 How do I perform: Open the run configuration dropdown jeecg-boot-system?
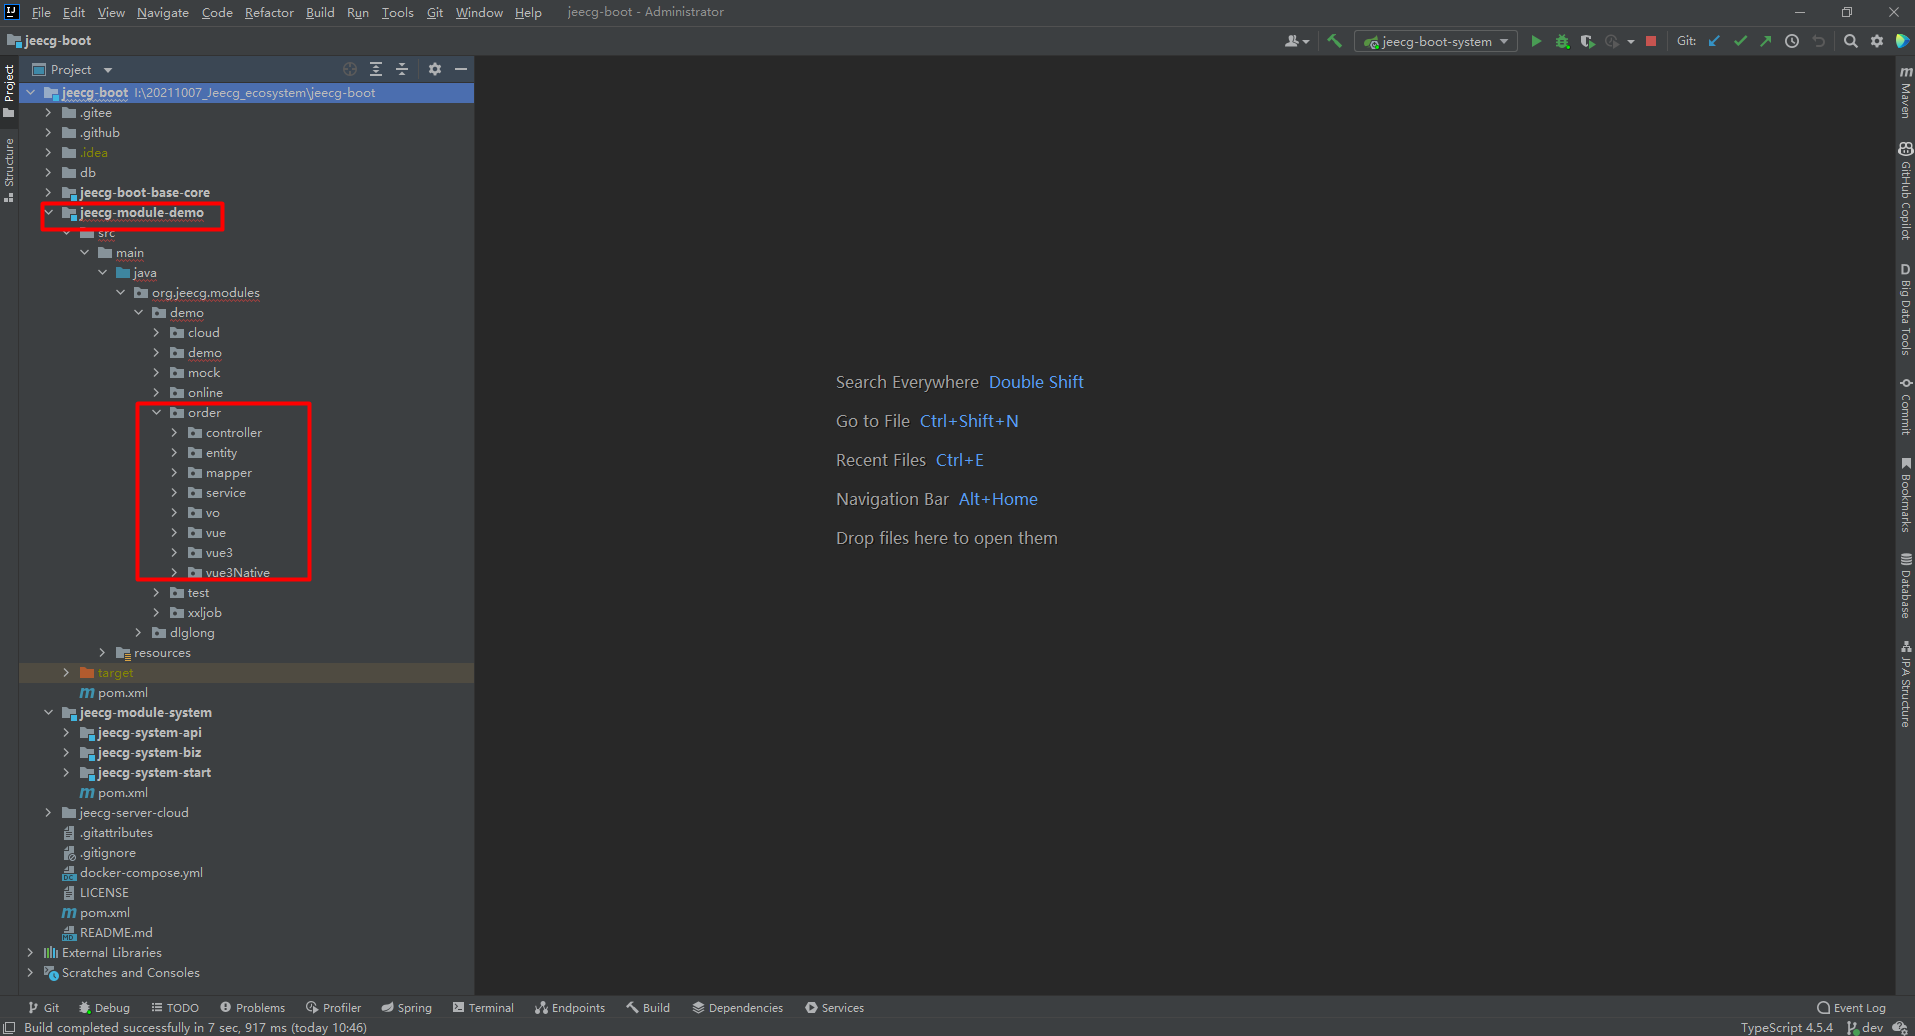[1435, 41]
